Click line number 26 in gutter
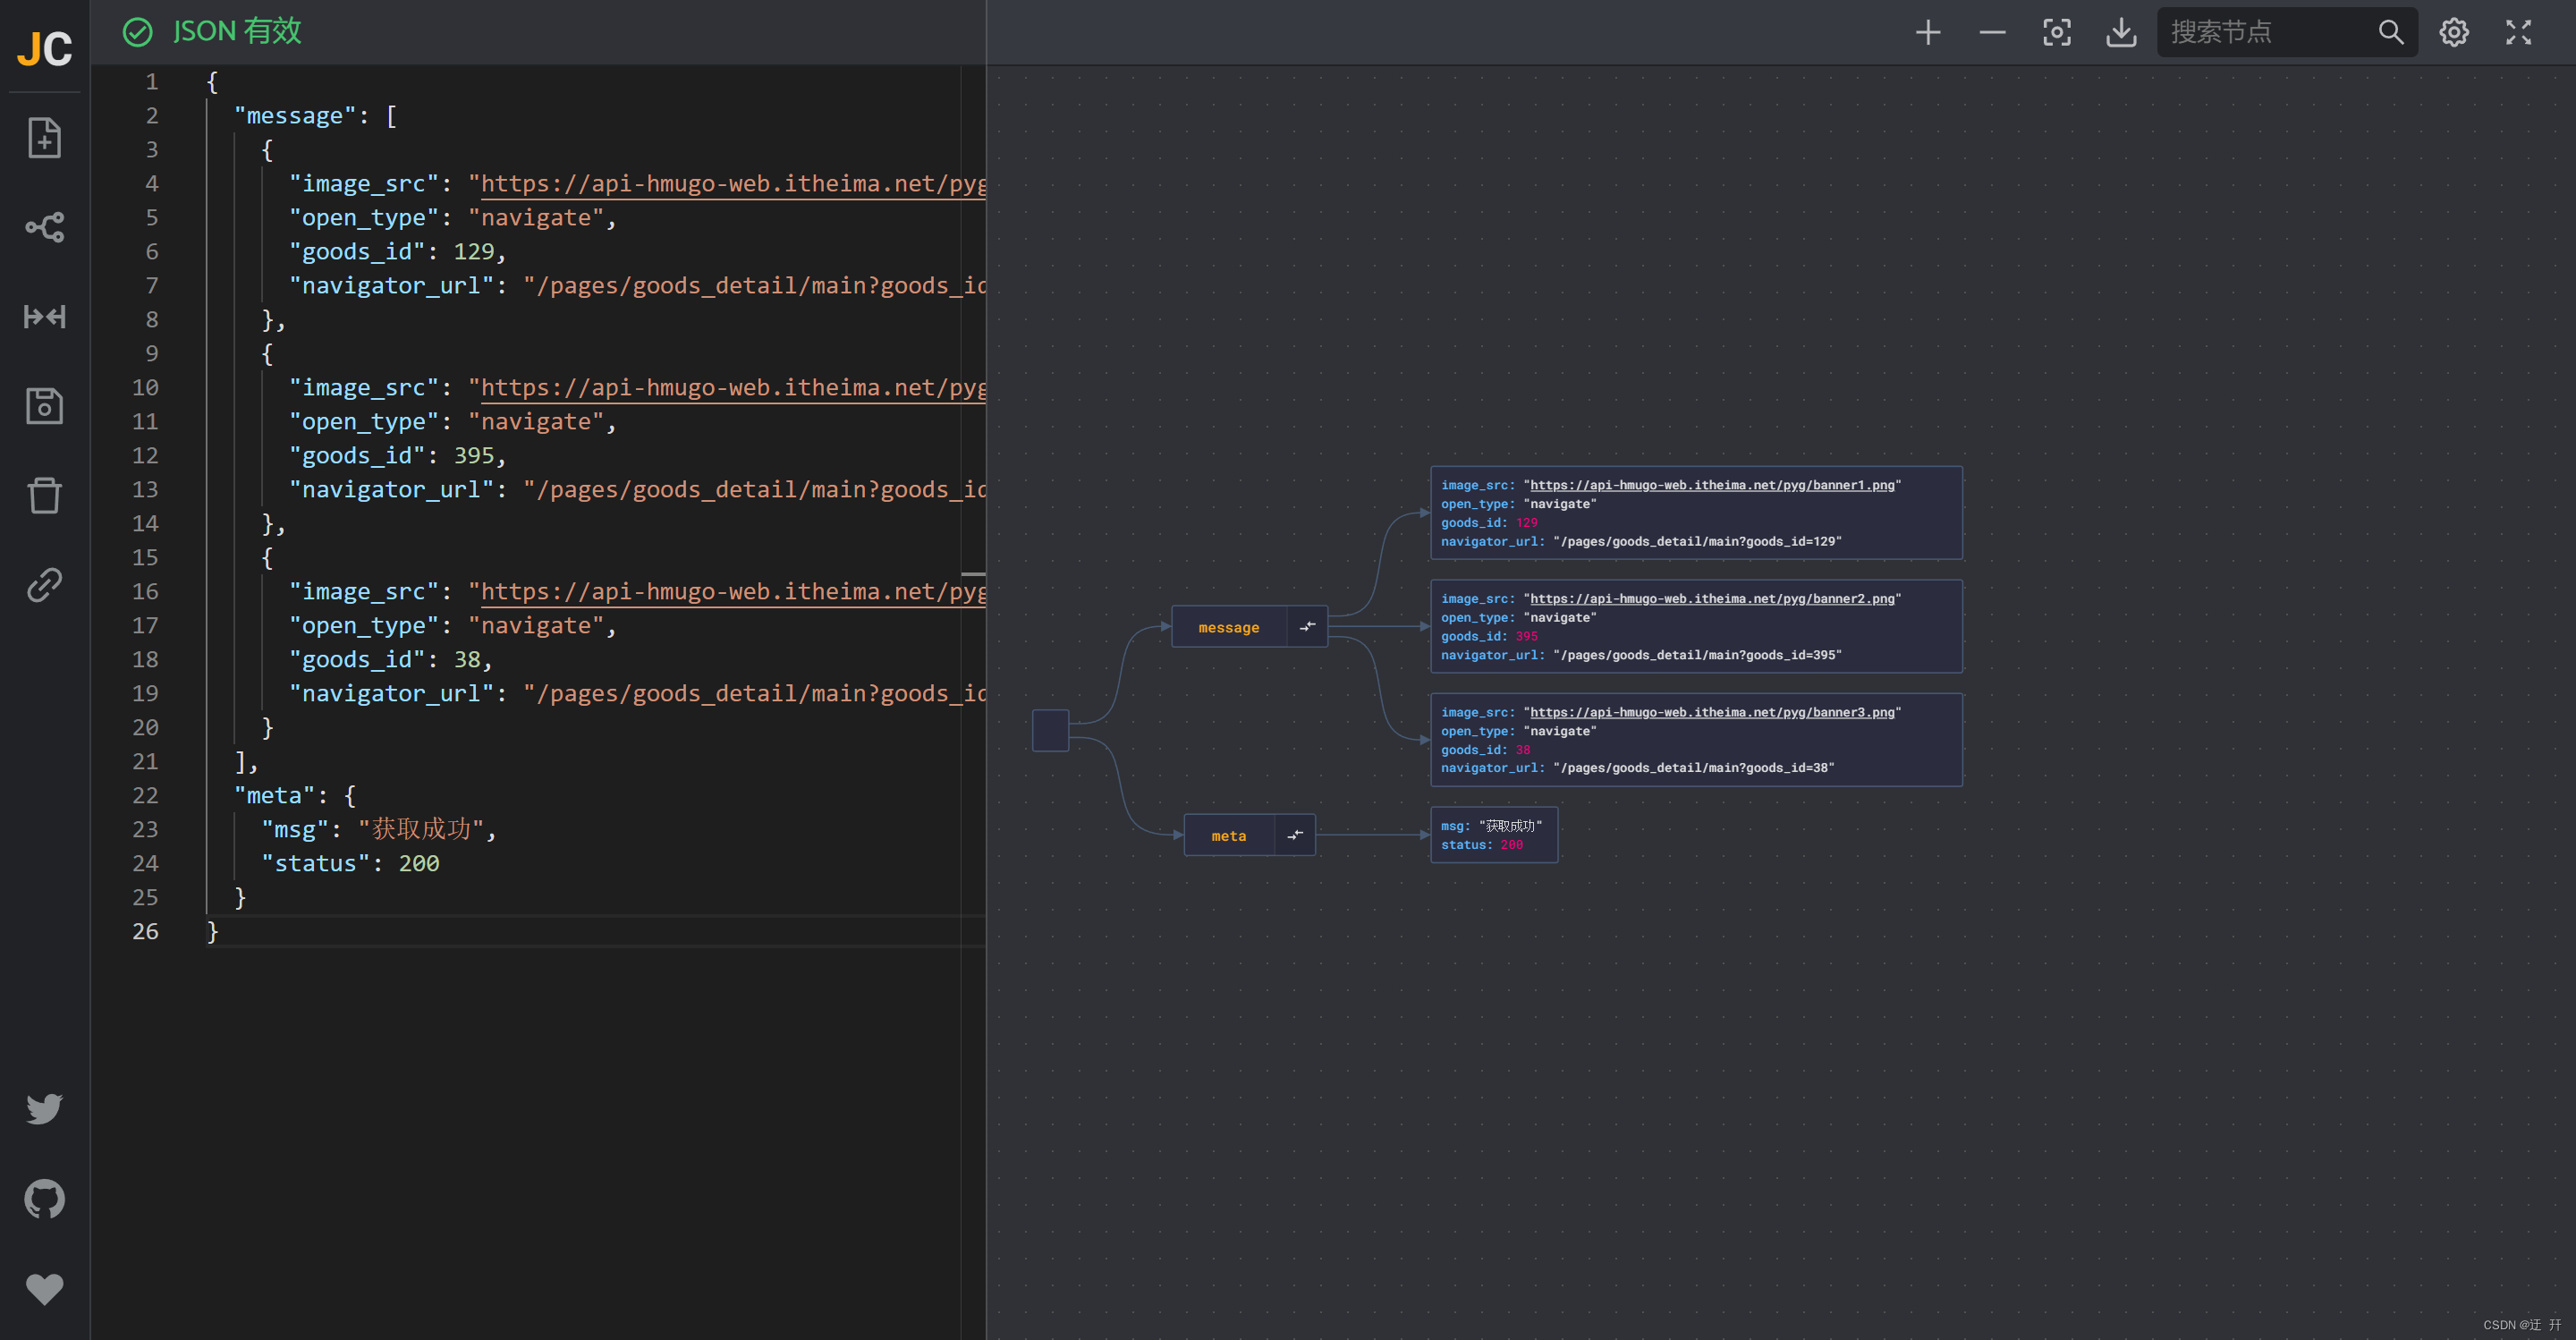This screenshot has height=1340, width=2576. pyautogui.click(x=145, y=931)
